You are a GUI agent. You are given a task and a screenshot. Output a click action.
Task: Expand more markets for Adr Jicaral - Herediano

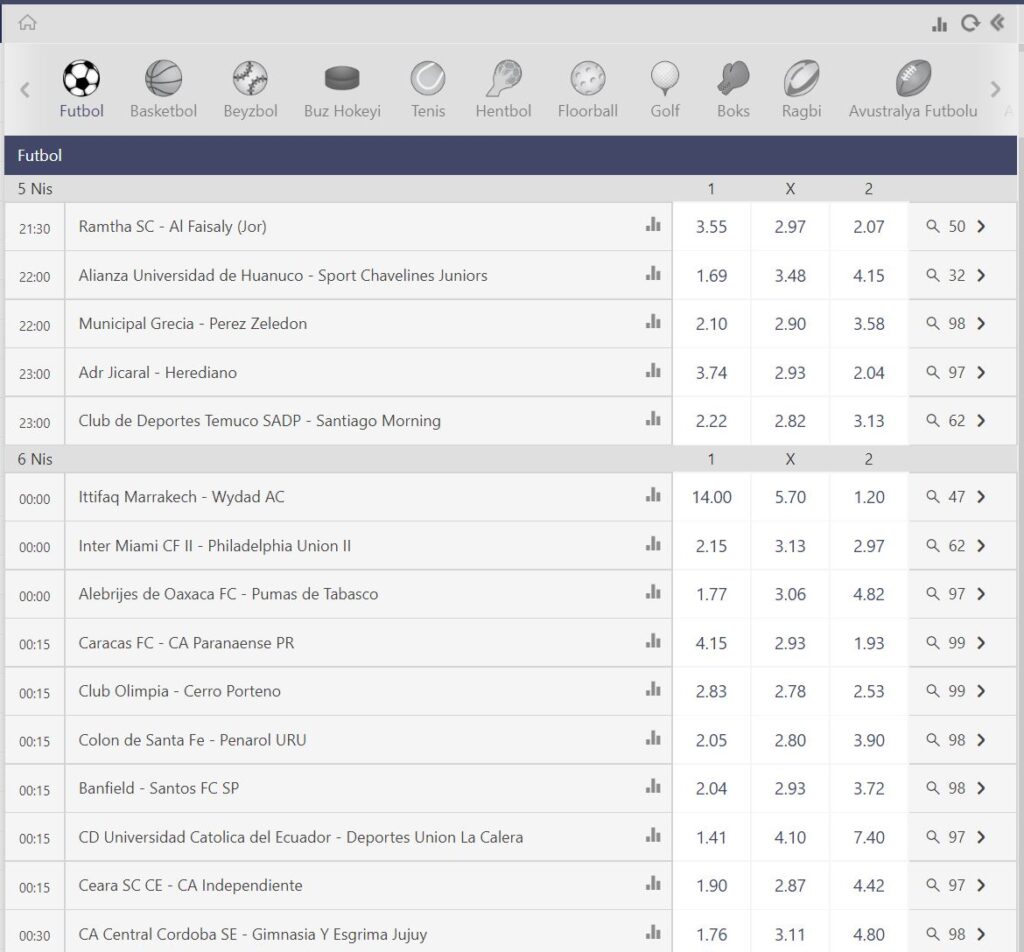(957, 373)
